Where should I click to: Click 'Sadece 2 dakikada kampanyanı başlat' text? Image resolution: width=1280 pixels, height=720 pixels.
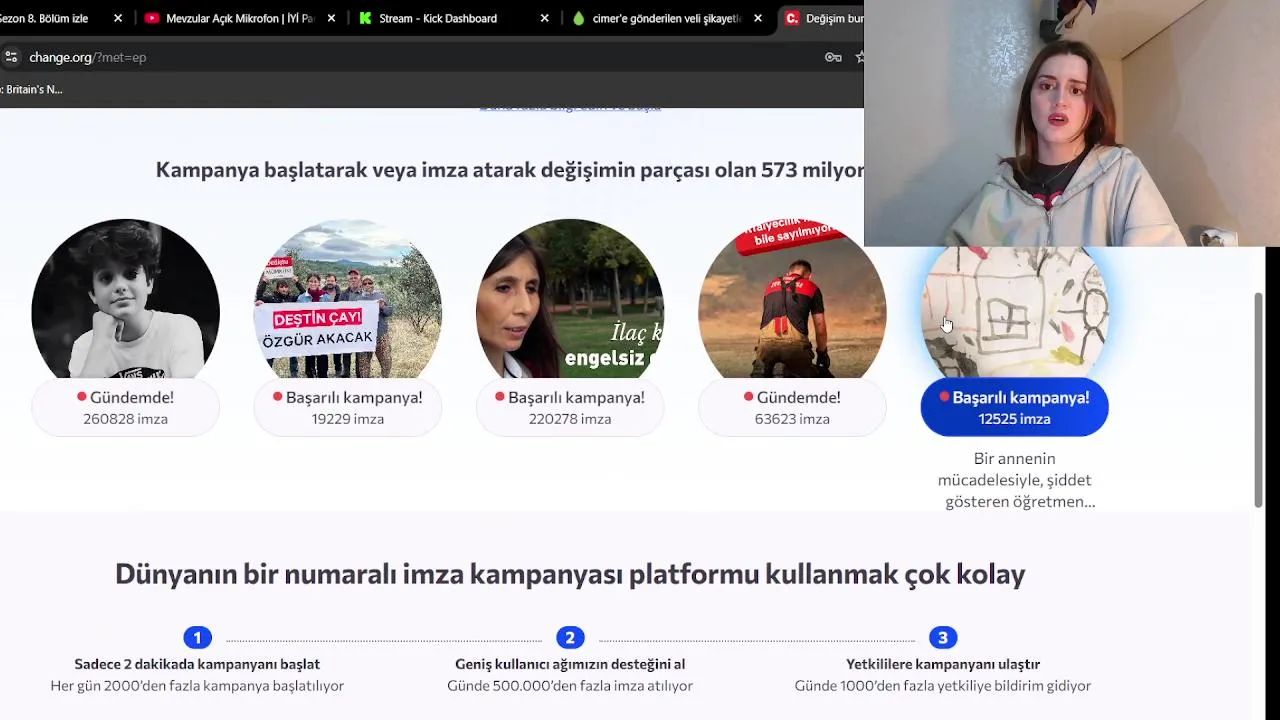coord(197,664)
